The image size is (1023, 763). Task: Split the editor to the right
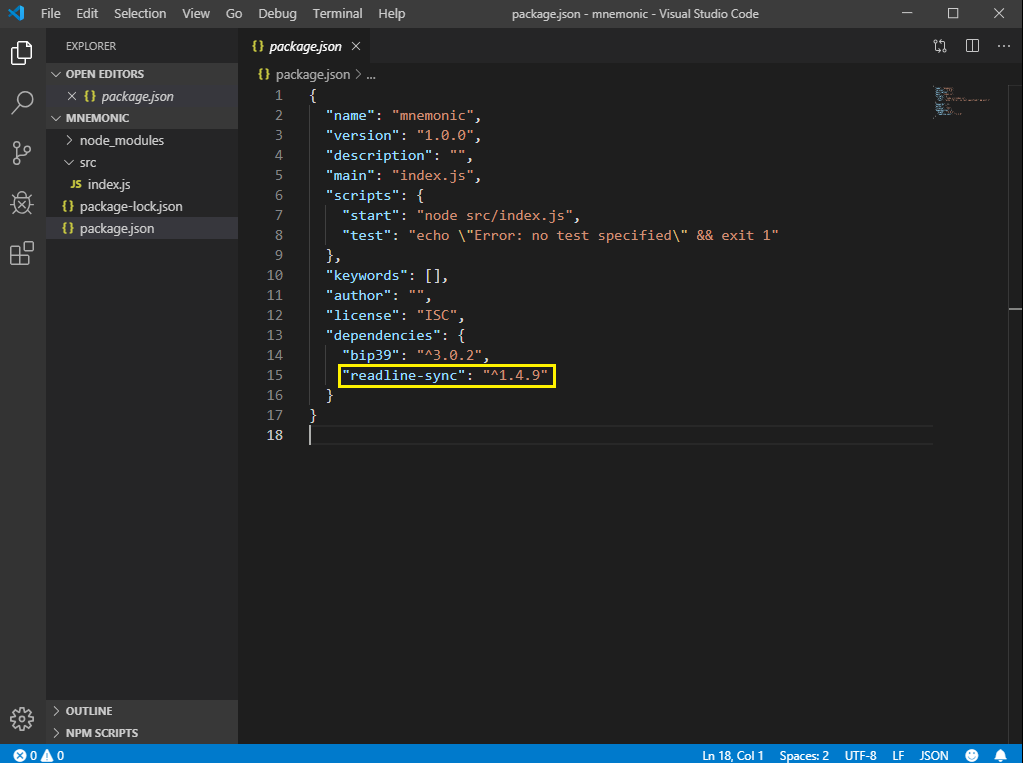pyautogui.click(x=972, y=46)
